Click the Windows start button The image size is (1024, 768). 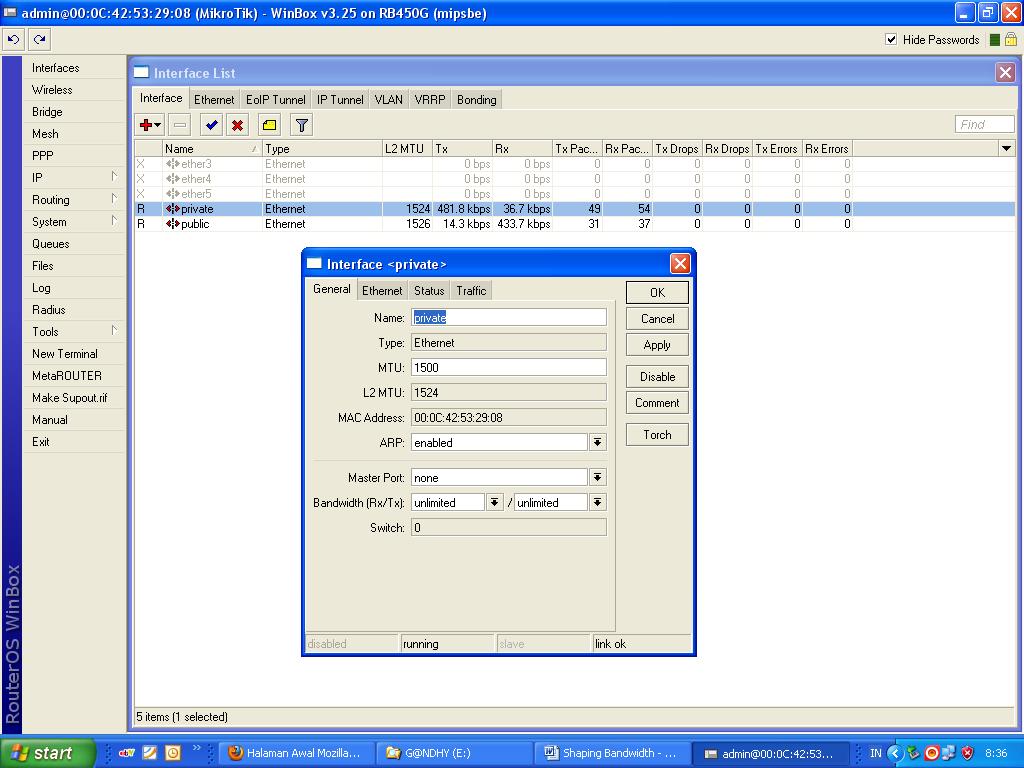[x=46, y=753]
